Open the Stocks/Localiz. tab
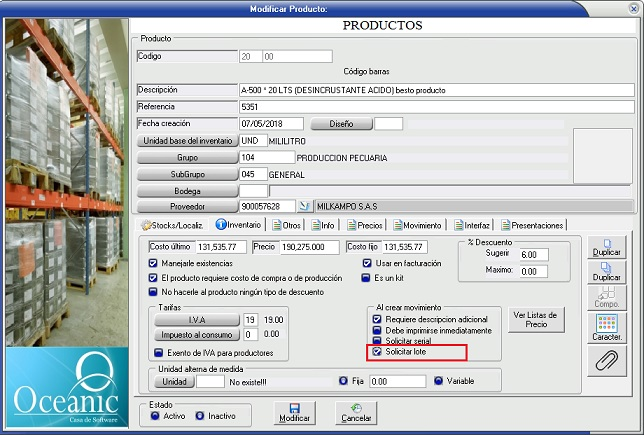The image size is (644, 435). tap(173, 226)
